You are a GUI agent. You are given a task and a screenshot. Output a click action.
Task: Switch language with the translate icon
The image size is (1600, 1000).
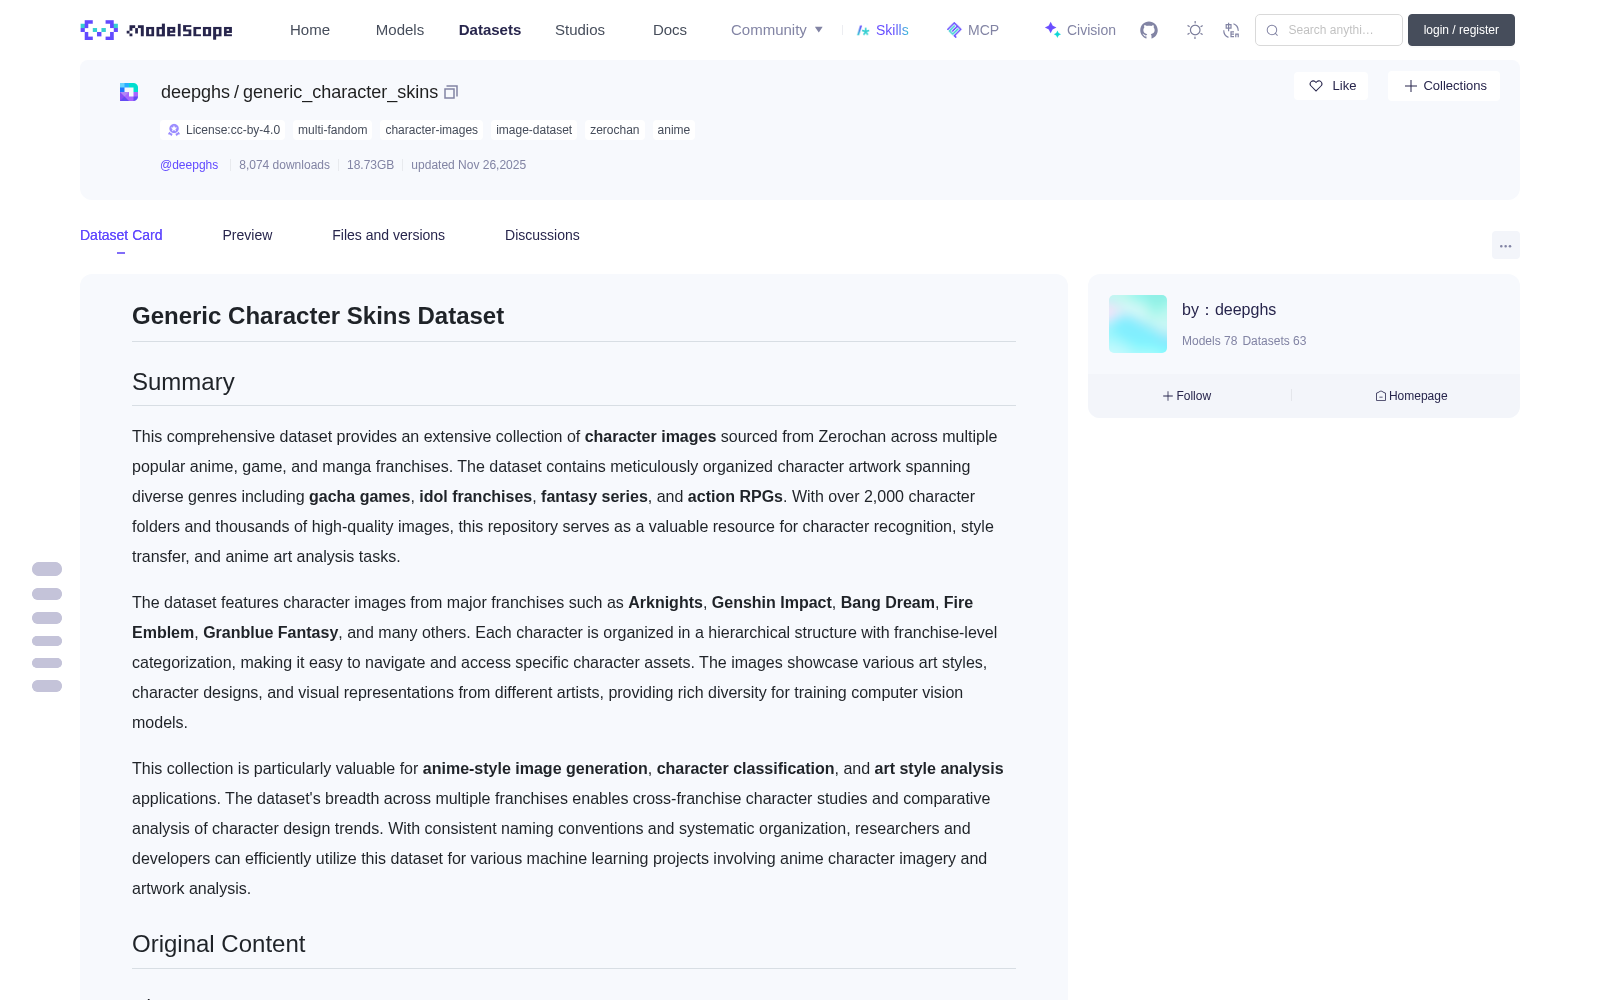coord(1231,30)
